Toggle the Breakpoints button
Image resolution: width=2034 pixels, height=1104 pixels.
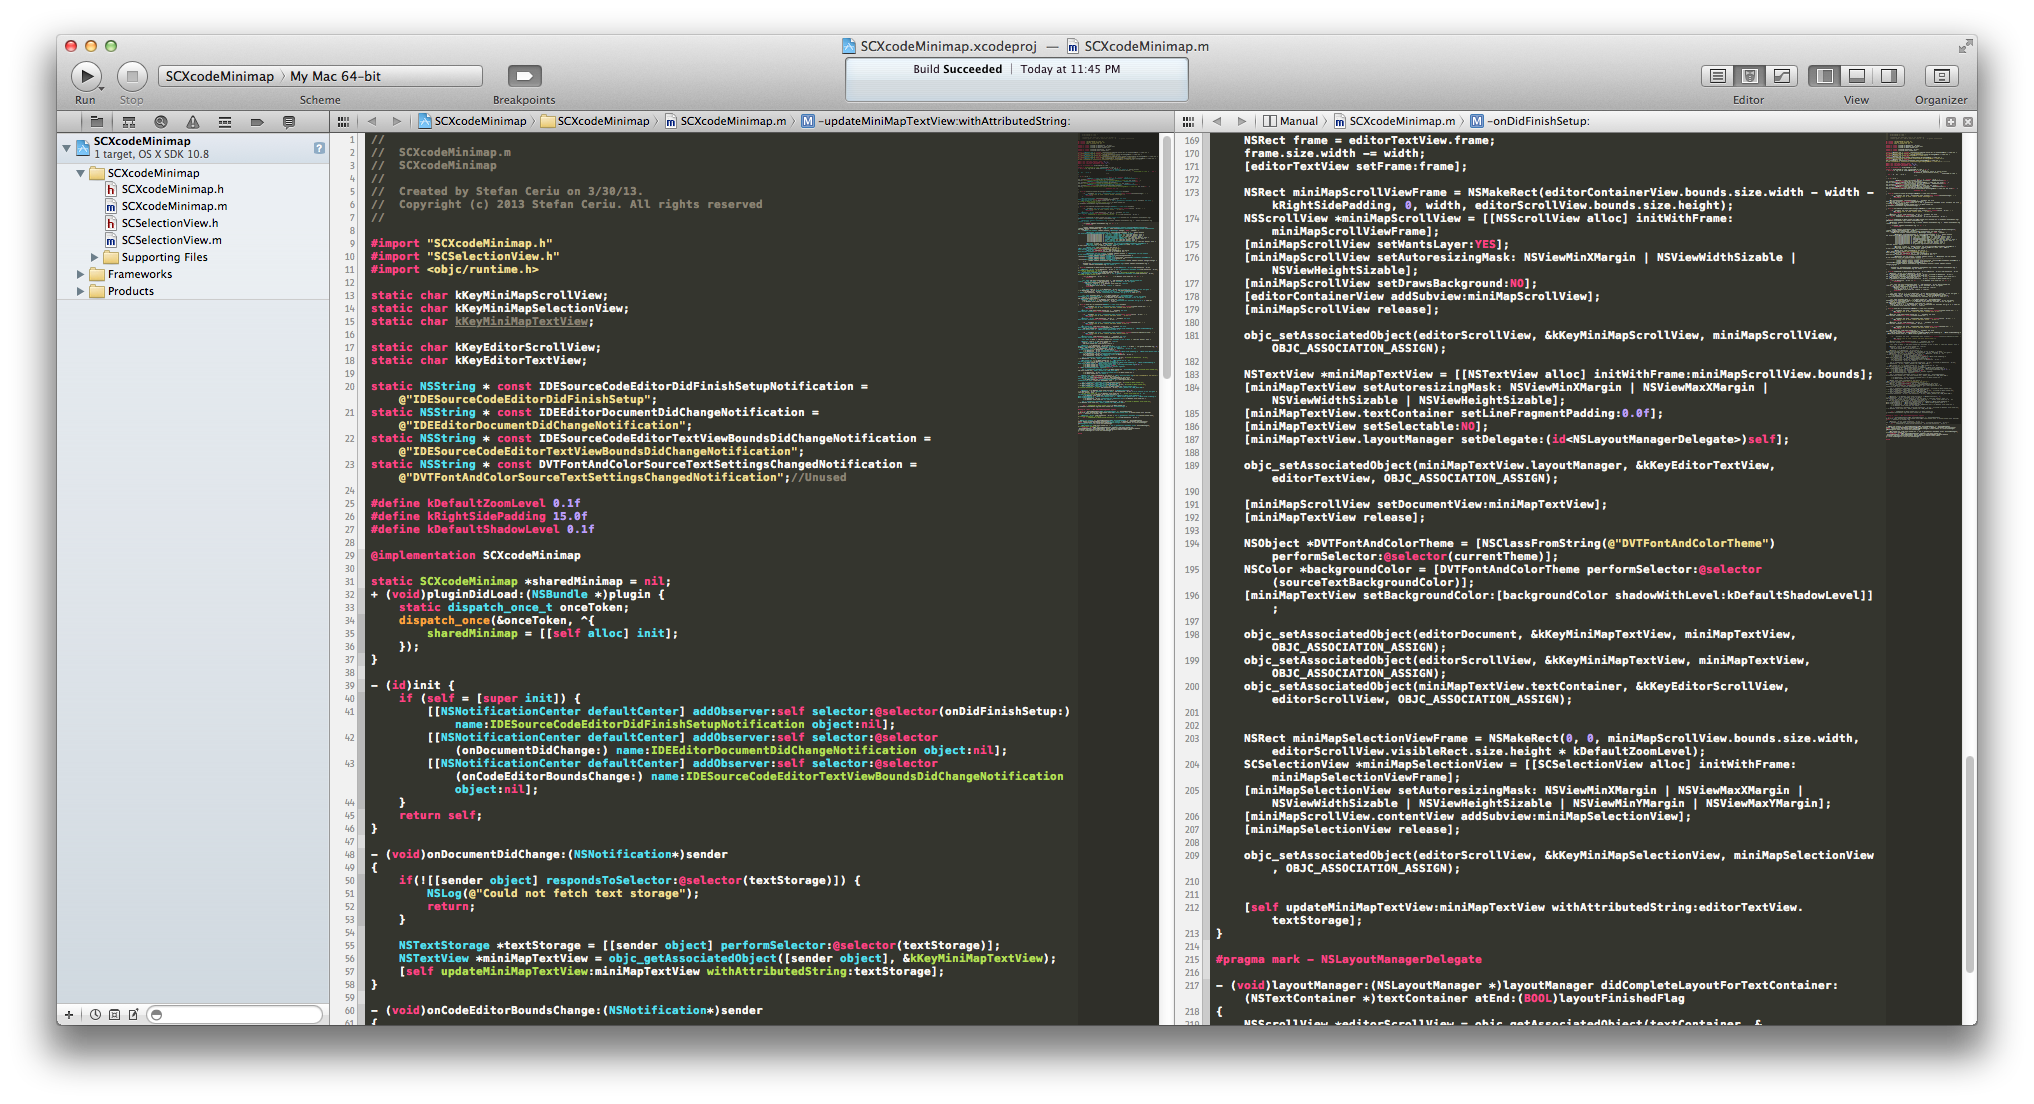pyautogui.click(x=524, y=76)
